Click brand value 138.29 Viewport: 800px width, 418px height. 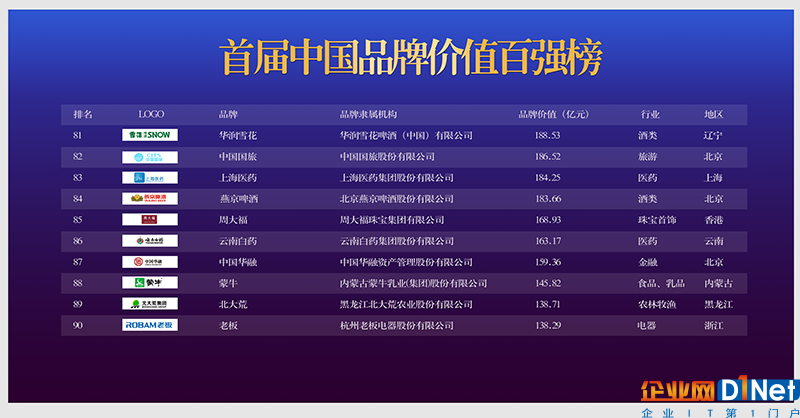click(548, 325)
